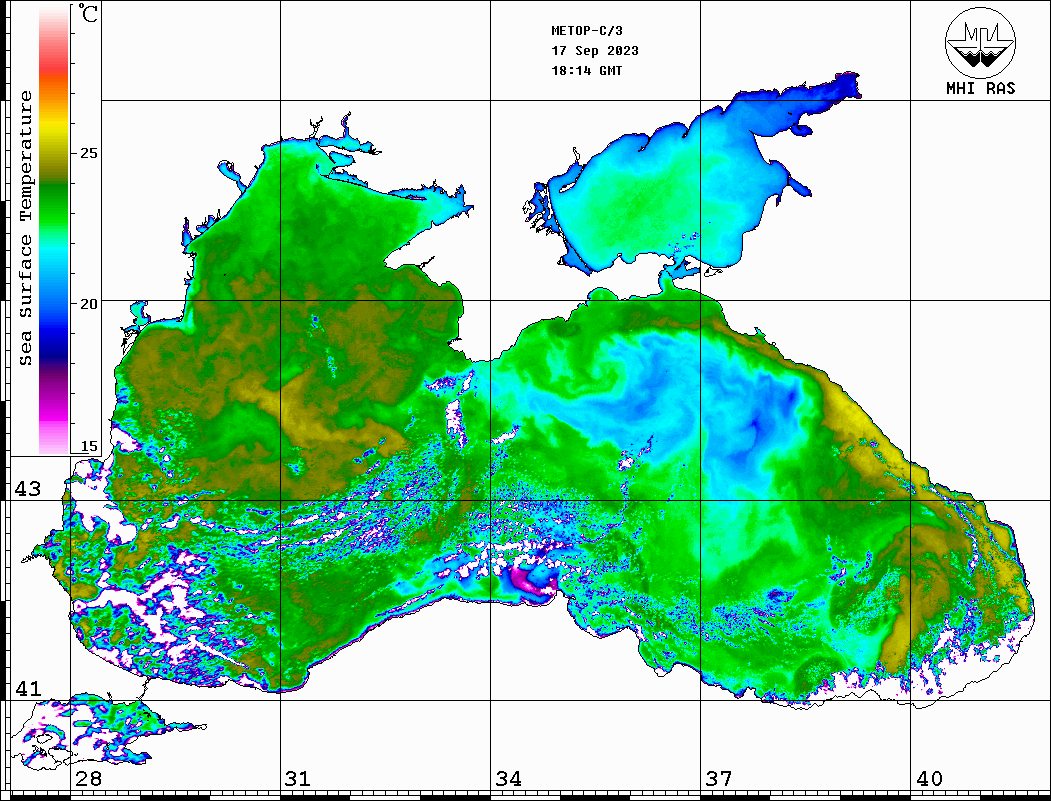Click the 15 tick on the temperature scale

(x=89, y=447)
